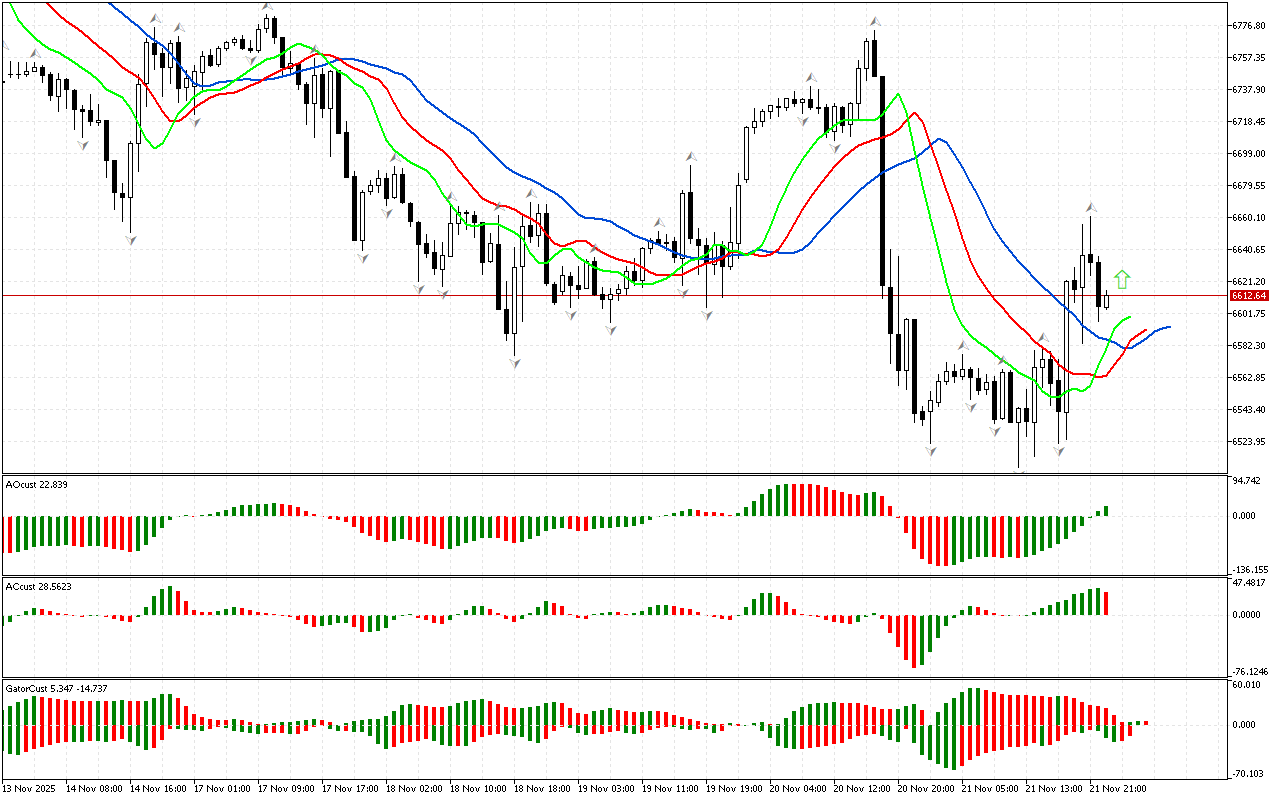Click down fractal below the 20 Nov 20:00 low
1280x800 pixels.
pyautogui.click(x=931, y=452)
